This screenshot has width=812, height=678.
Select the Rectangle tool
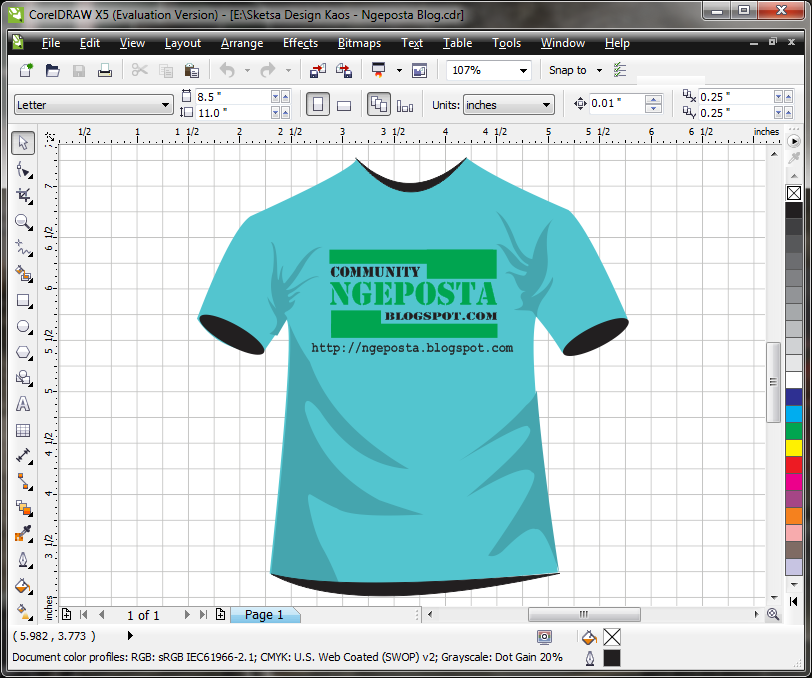[x=23, y=300]
